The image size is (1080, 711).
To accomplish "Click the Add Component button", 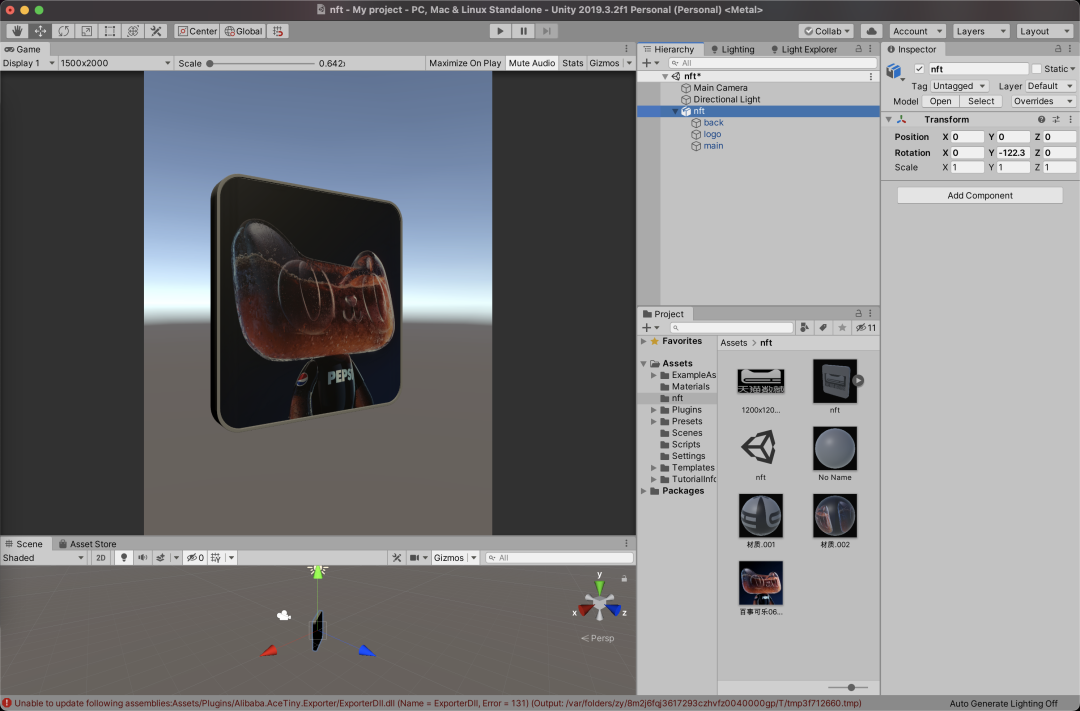I will click(x=979, y=196).
